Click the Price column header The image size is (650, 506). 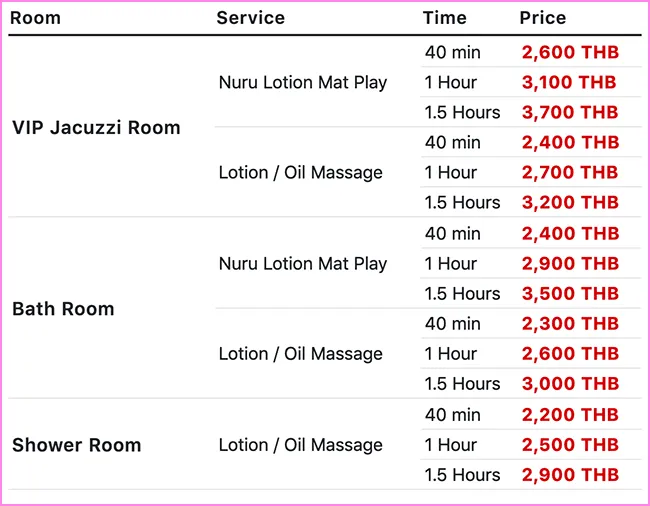point(542,18)
